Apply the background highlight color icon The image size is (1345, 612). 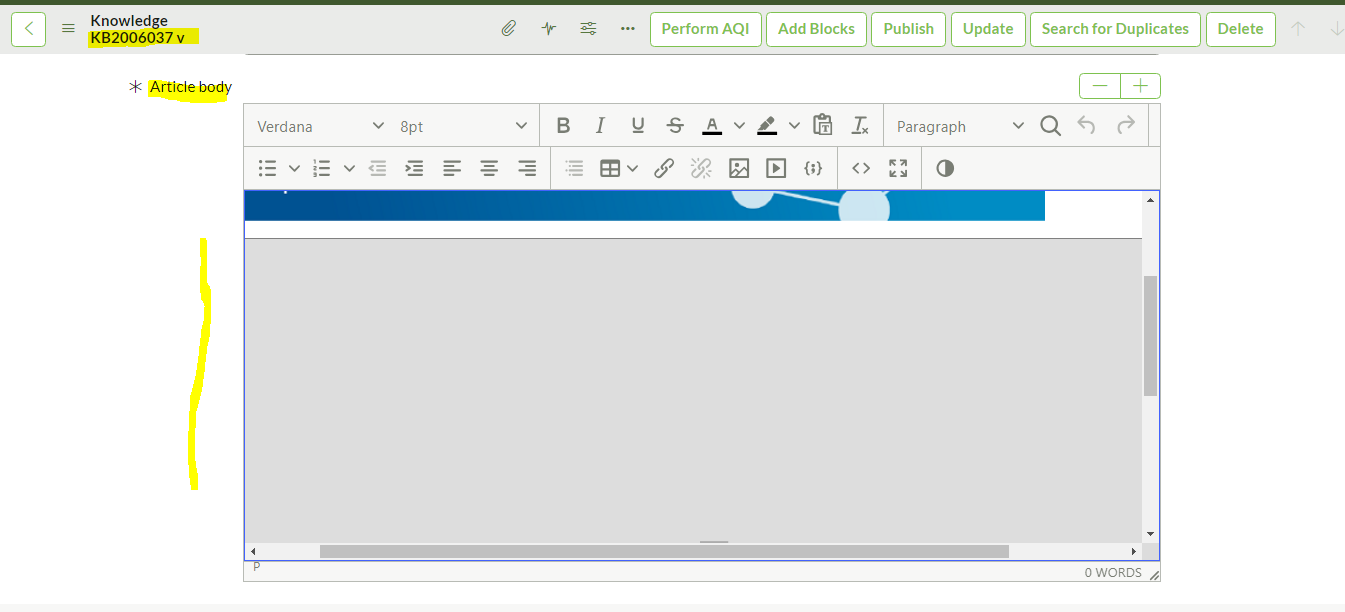click(x=767, y=126)
